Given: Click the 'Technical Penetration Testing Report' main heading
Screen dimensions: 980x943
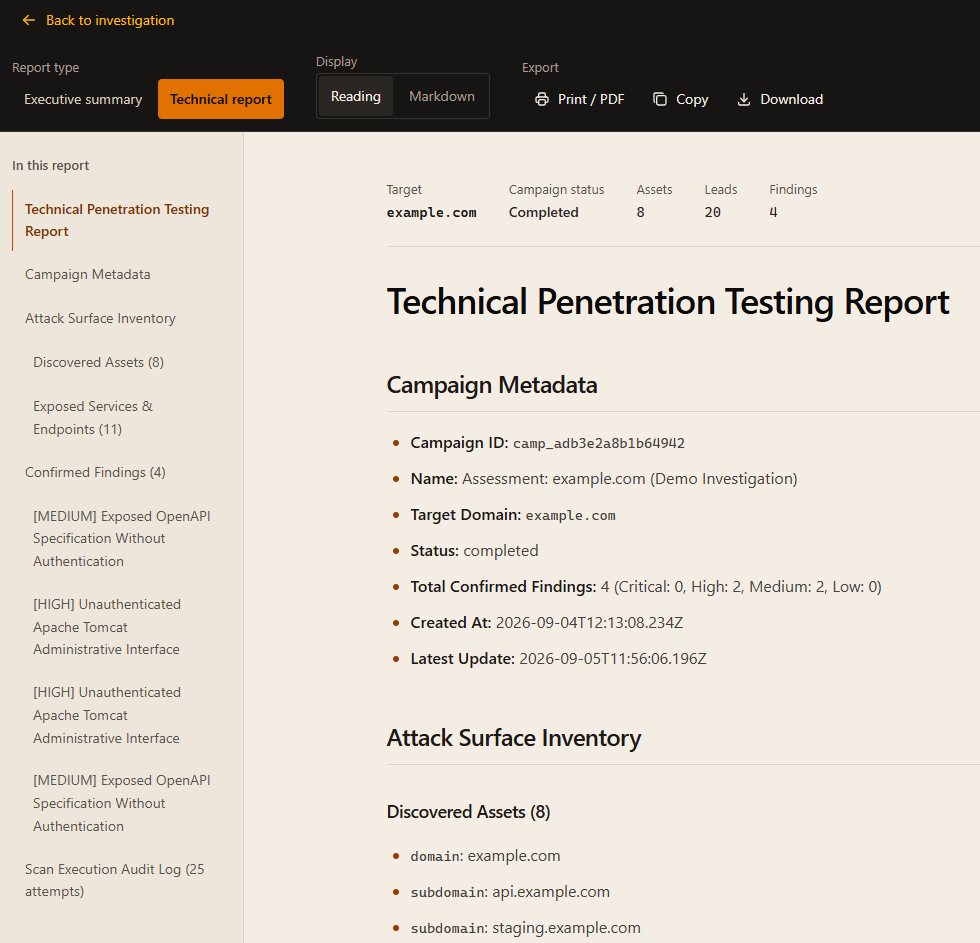Looking at the screenshot, I should pyautogui.click(x=668, y=302).
